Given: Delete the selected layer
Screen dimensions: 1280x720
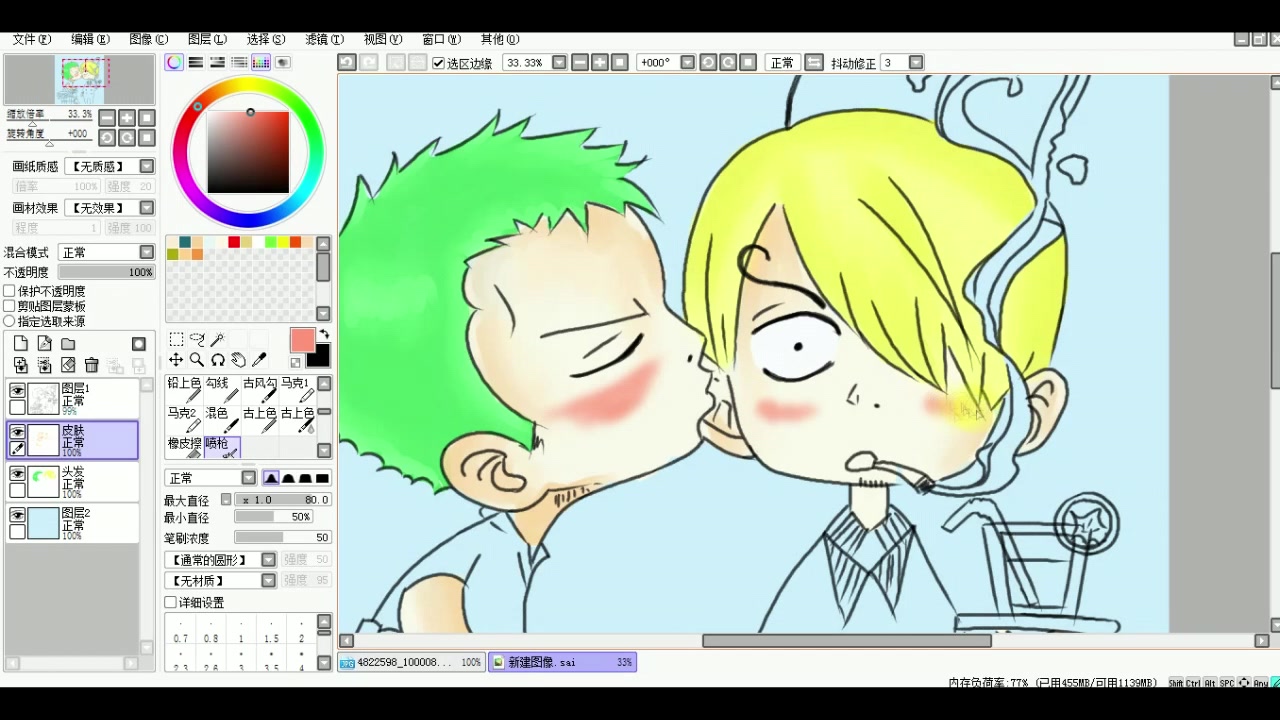Looking at the screenshot, I should 92,365.
